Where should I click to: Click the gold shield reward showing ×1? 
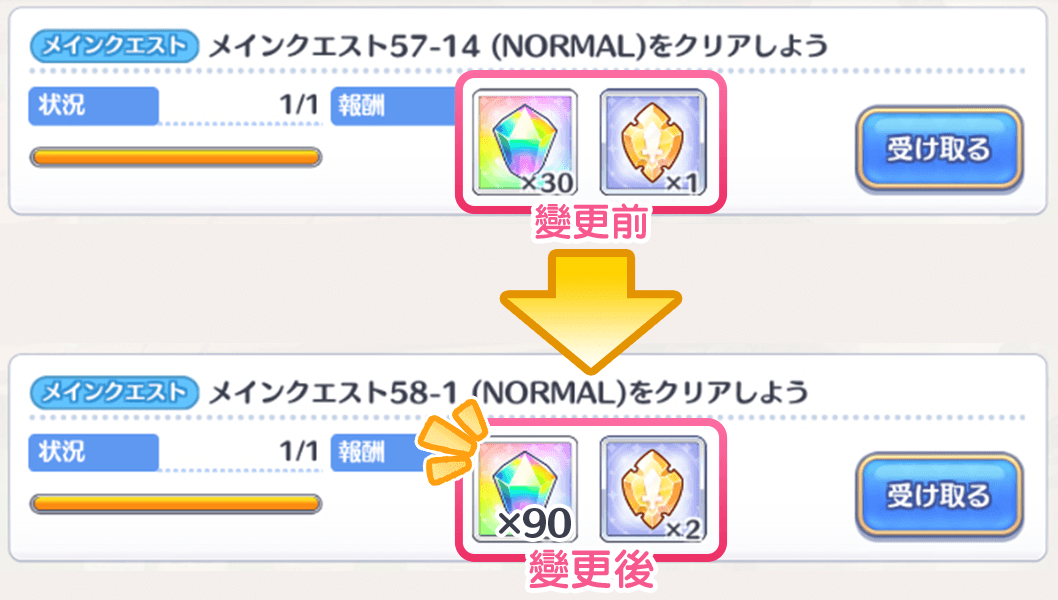point(652,142)
